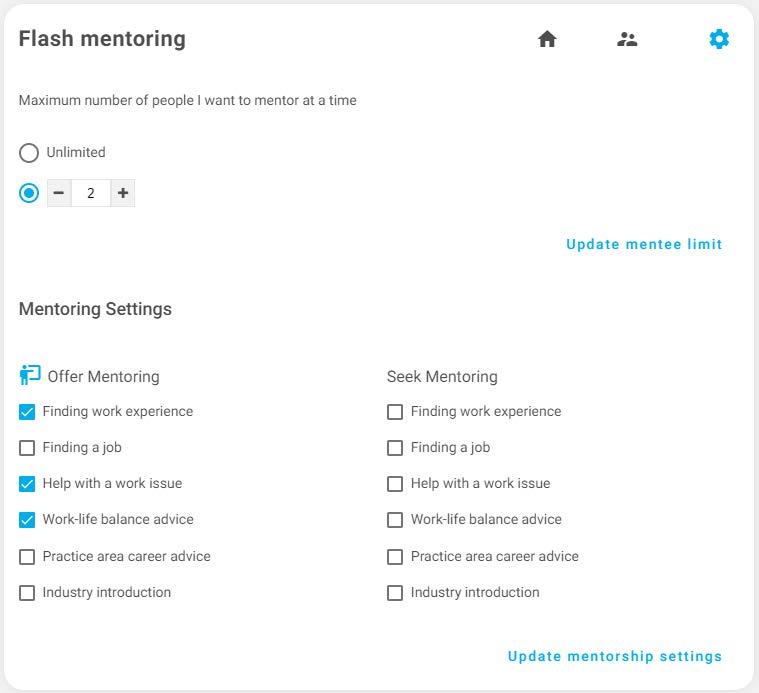Image resolution: width=759 pixels, height=693 pixels.
Task: Click the mentee limit number field
Action: [91, 193]
